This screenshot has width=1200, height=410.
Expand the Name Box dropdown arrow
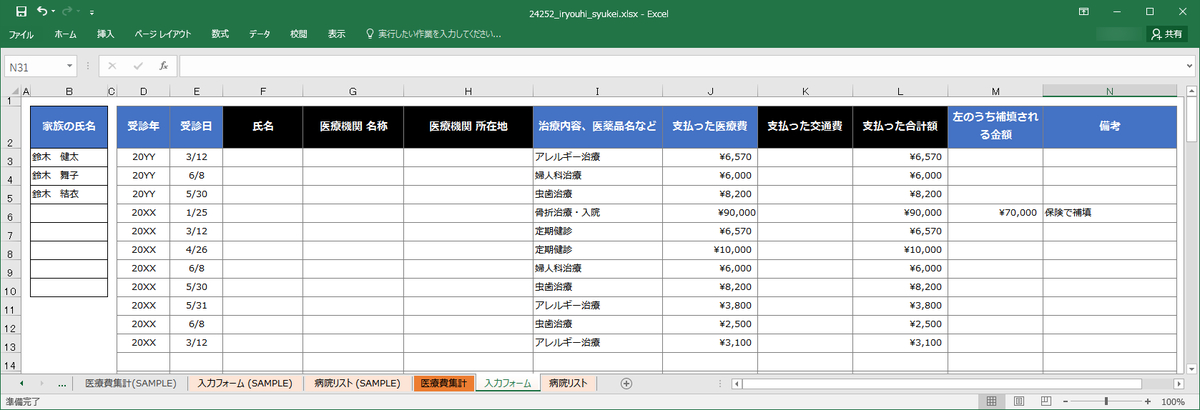(x=70, y=66)
